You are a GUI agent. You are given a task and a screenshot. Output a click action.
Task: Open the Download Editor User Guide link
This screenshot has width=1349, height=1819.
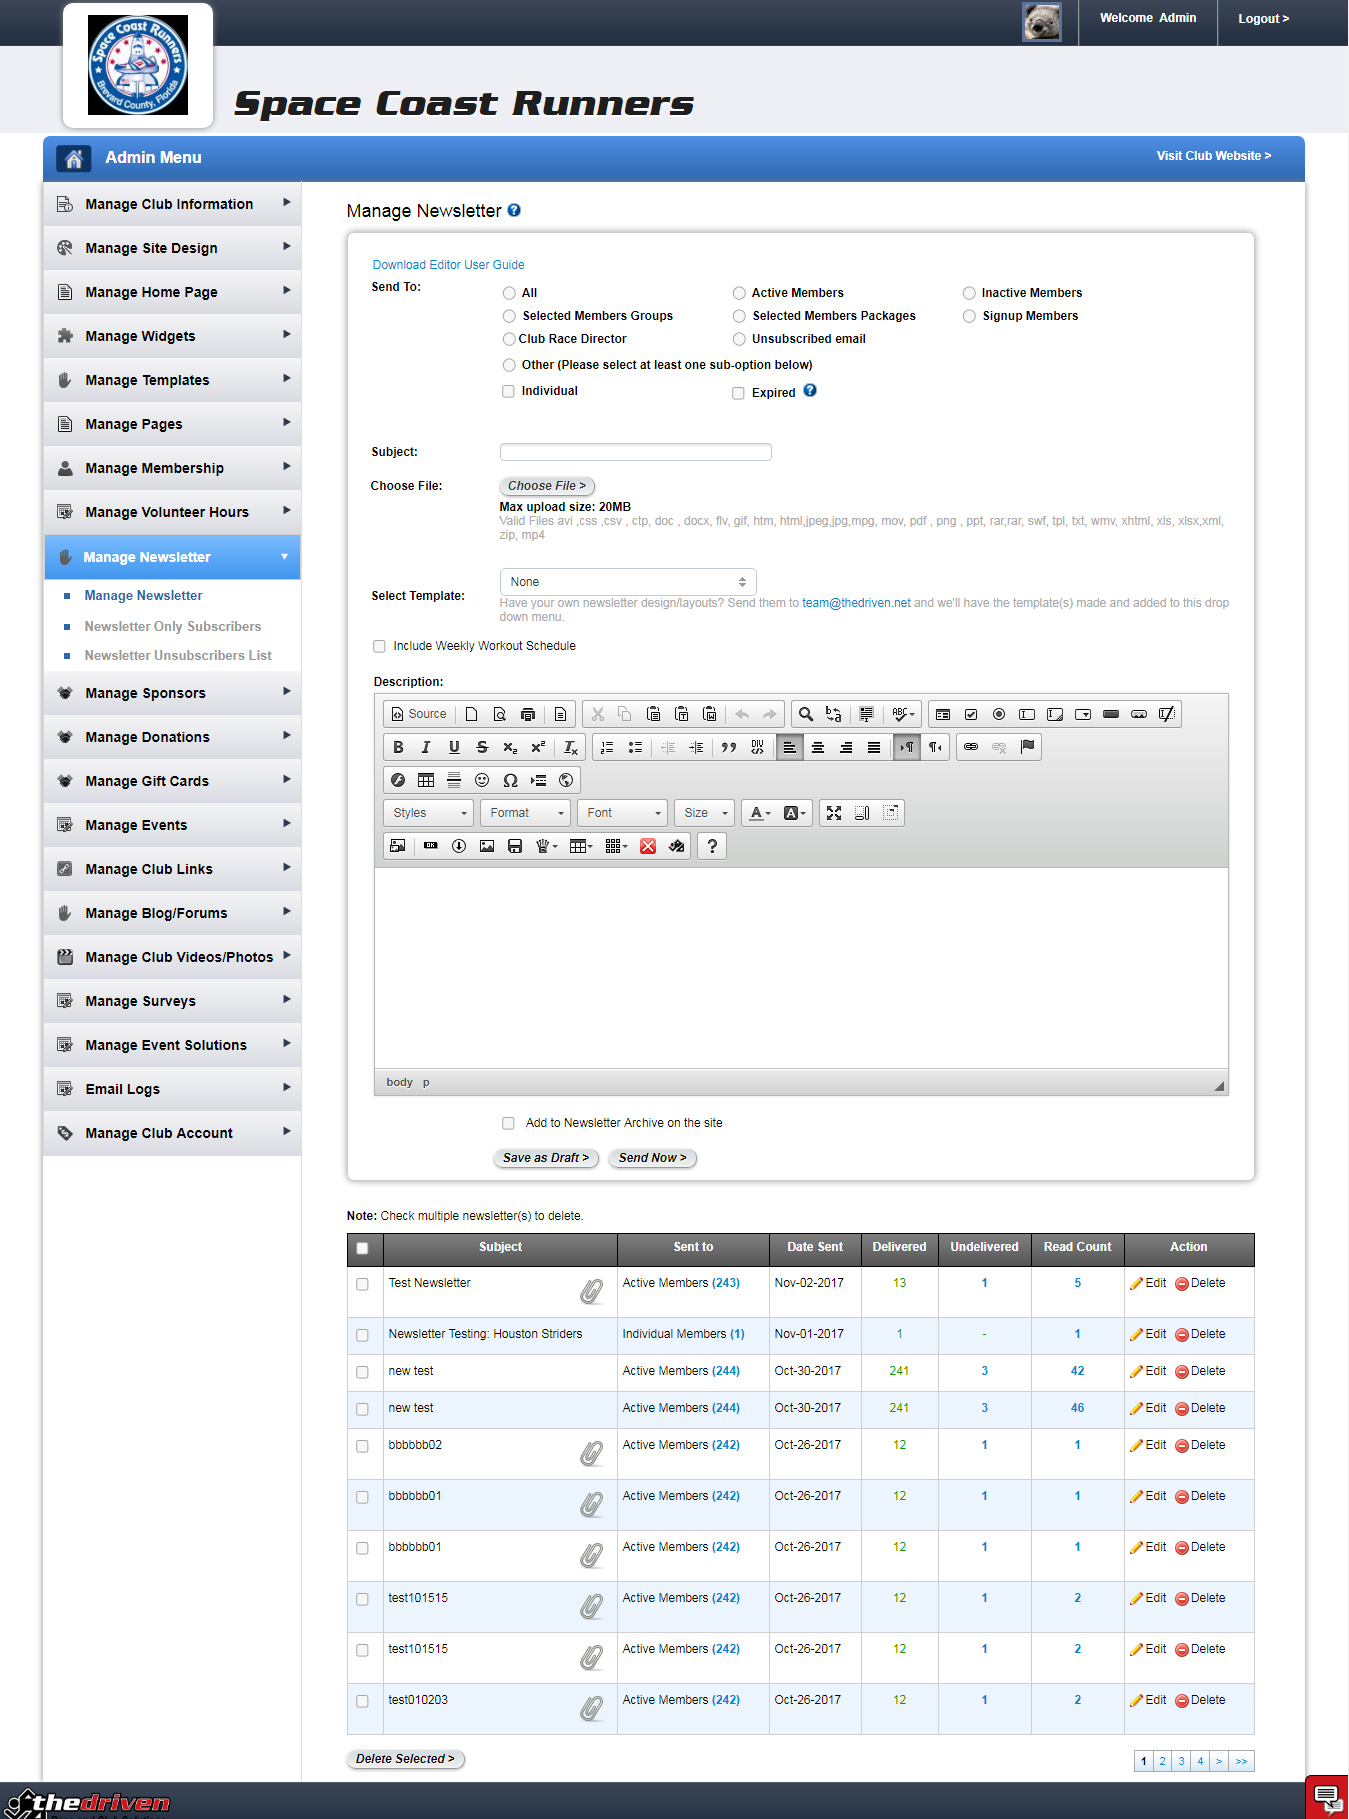[x=448, y=265]
